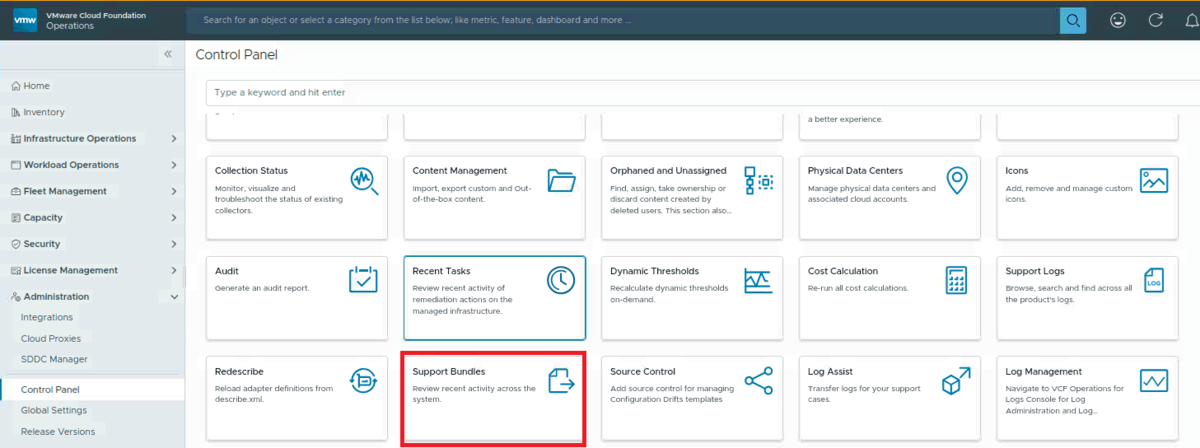1200x448 pixels.
Task: Click 'Re-run all cost calculations.' text
Action: [x=858, y=288]
